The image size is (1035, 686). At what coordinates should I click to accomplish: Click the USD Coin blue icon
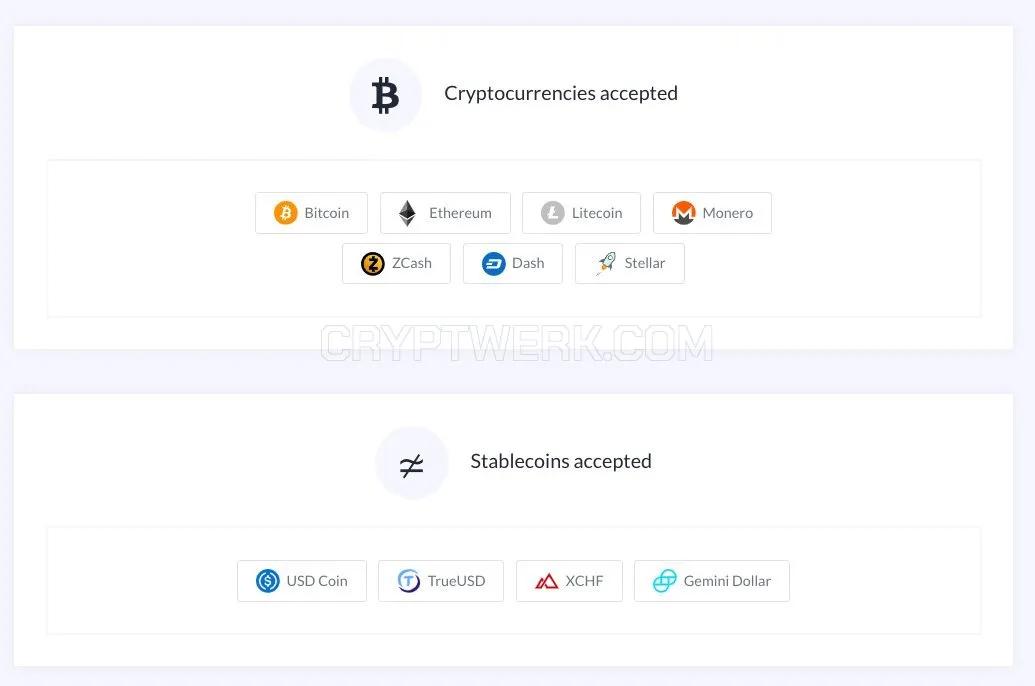[268, 581]
